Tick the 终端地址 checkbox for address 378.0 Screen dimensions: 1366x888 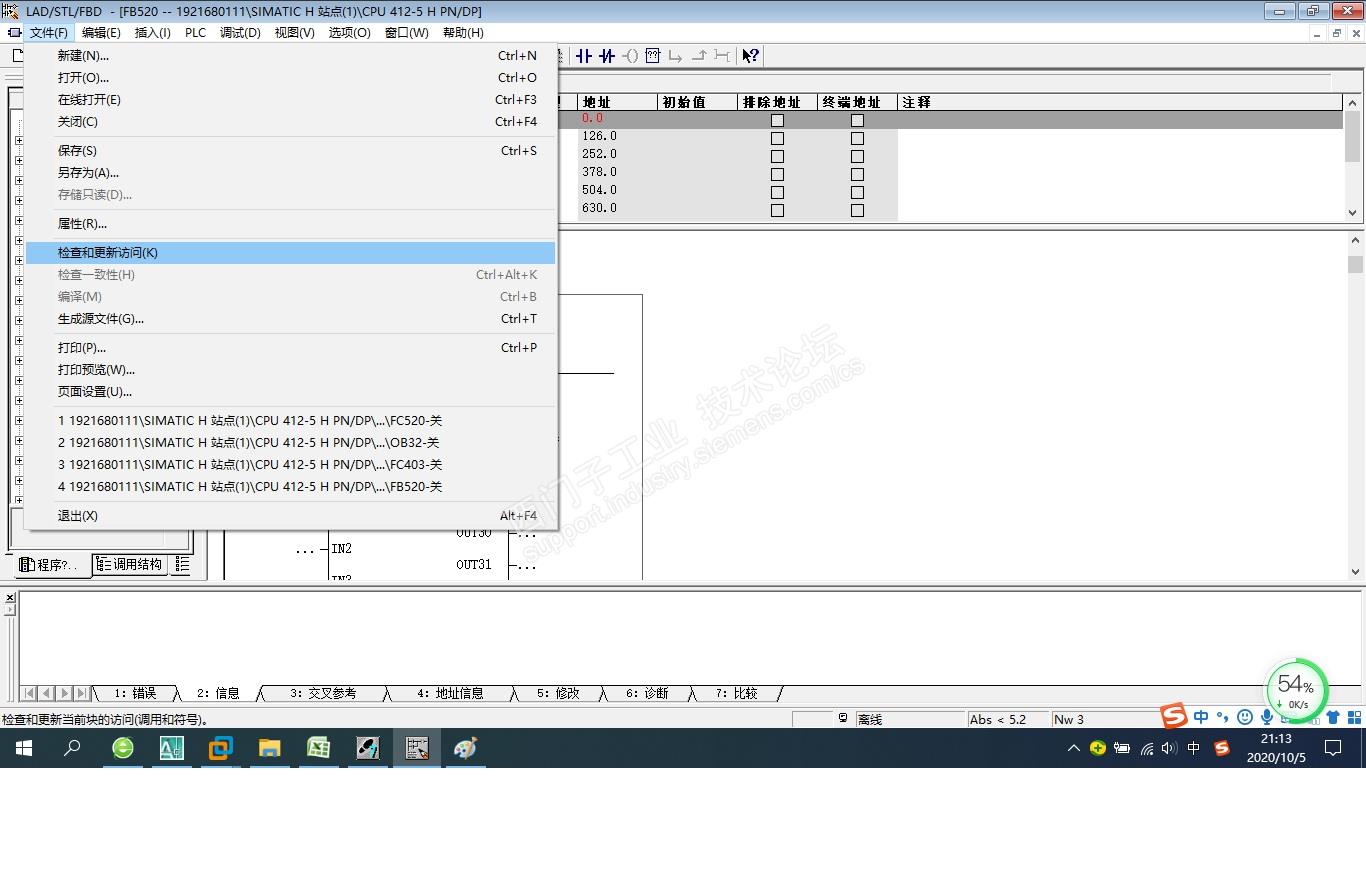[x=857, y=174]
